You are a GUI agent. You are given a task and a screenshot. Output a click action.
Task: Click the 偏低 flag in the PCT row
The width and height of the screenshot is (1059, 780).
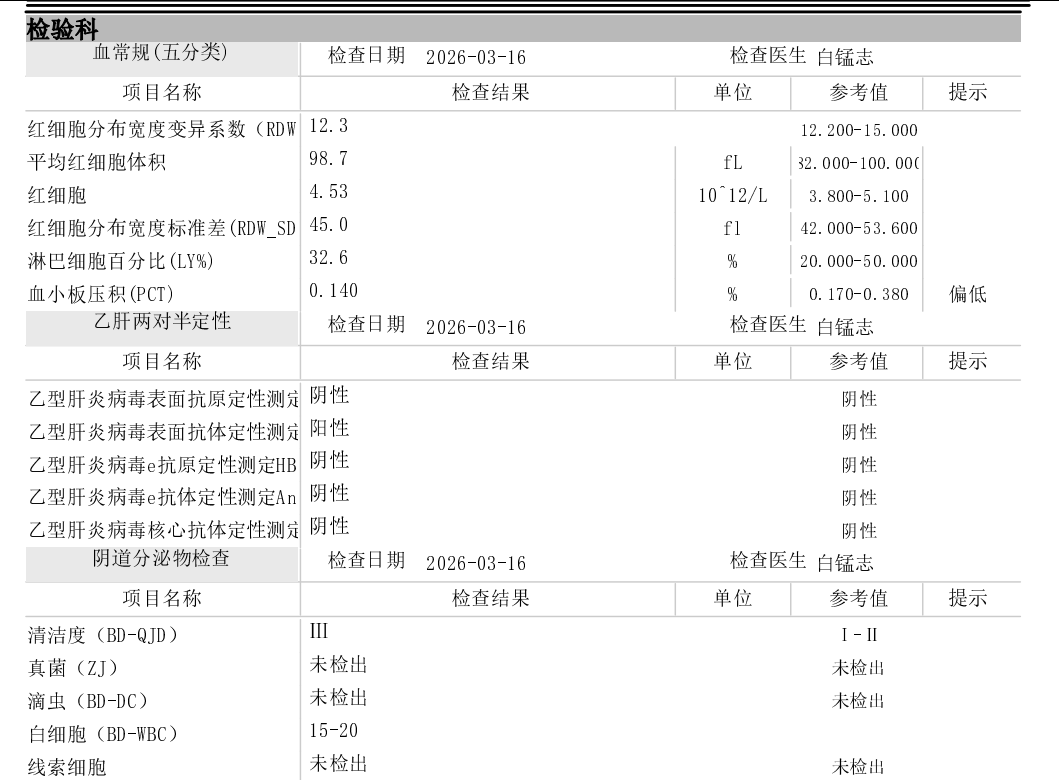(x=967, y=294)
